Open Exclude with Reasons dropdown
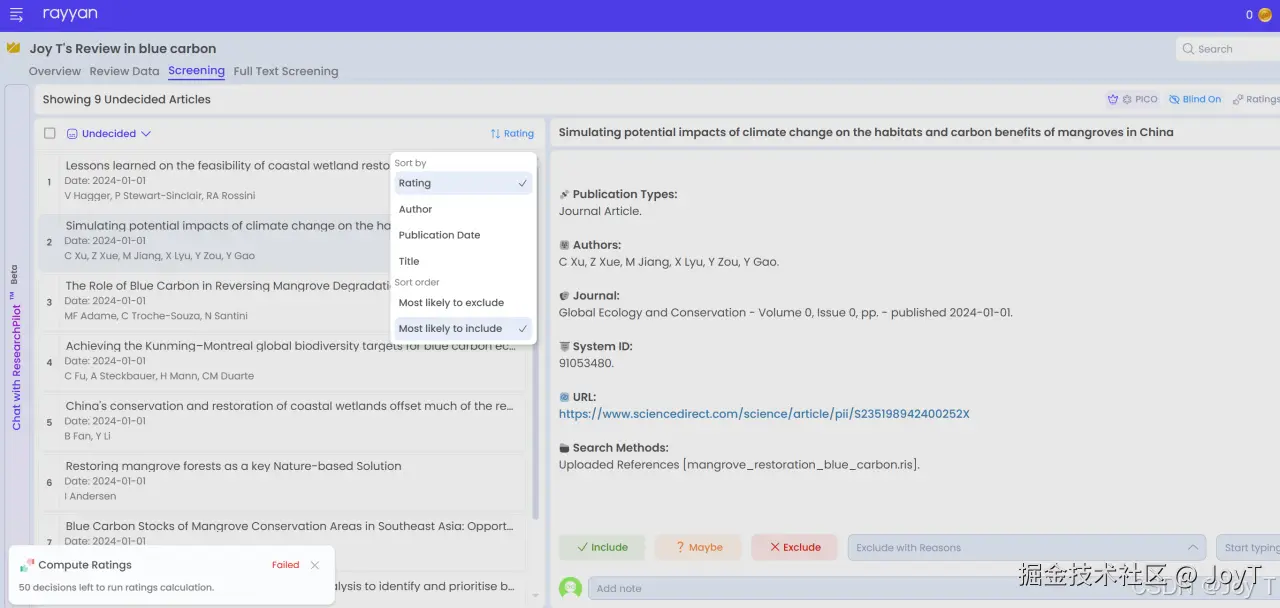Viewport: 1280px width, 608px height. pos(1027,547)
